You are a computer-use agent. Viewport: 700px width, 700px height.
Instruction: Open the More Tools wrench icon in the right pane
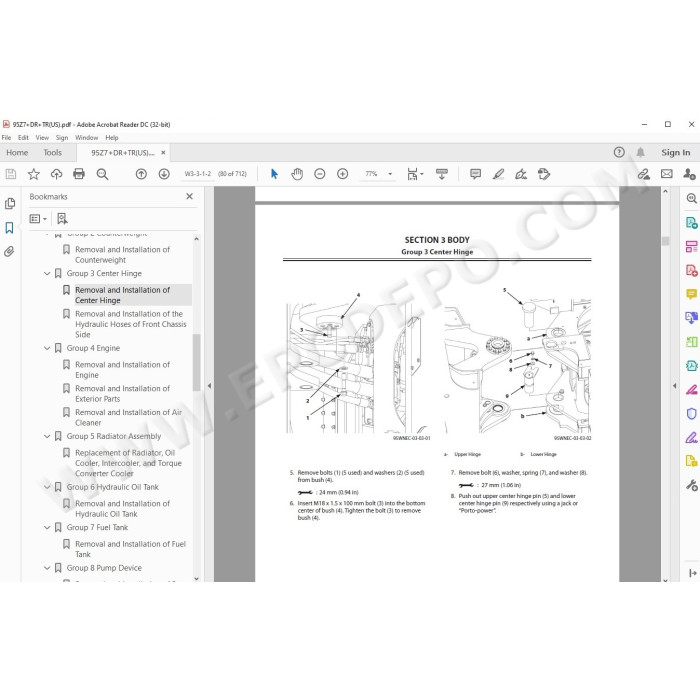tap(691, 485)
